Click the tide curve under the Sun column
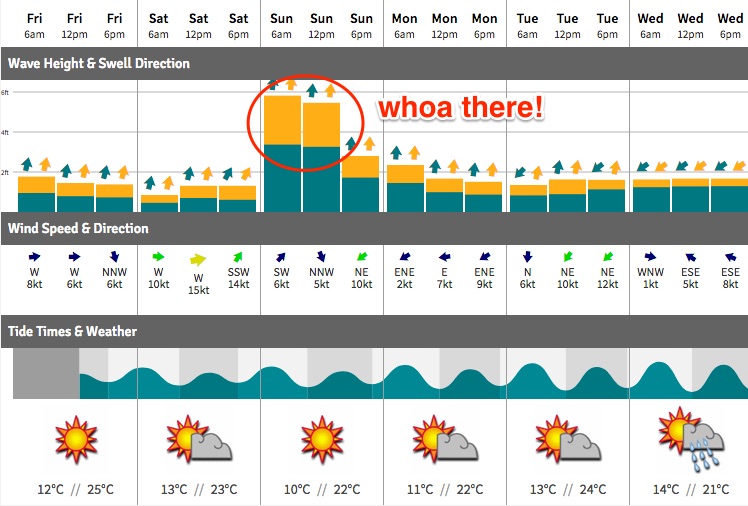 pyautogui.click(x=322, y=382)
